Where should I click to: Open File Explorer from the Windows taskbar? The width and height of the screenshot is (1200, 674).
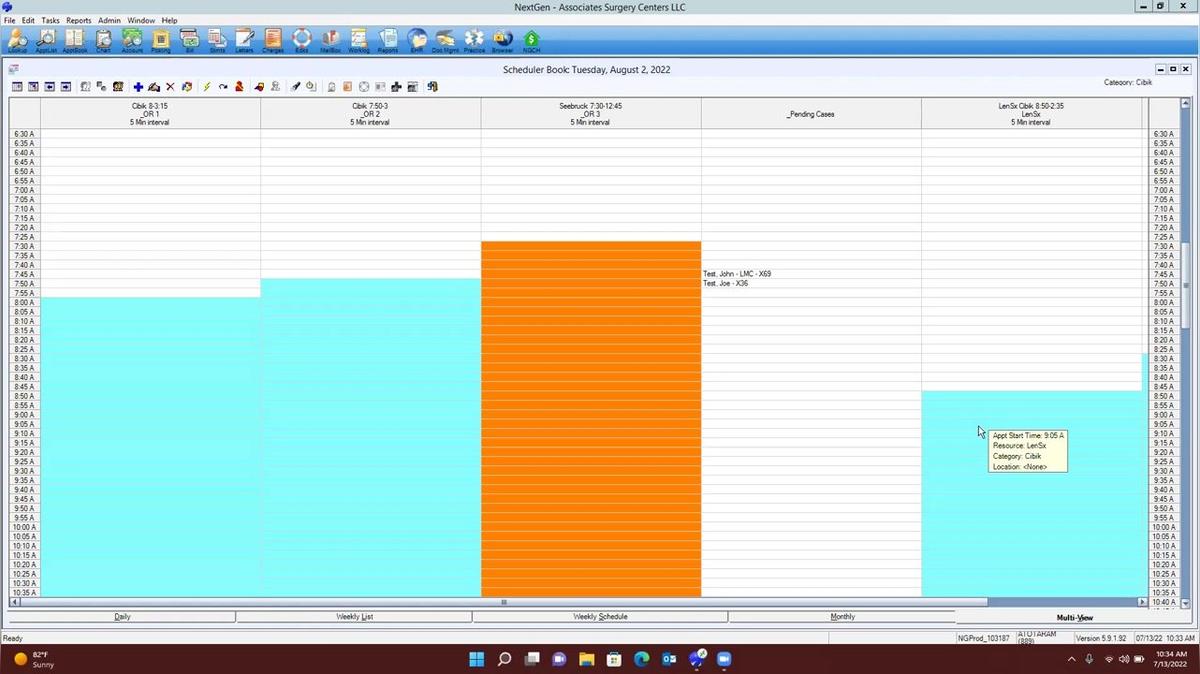[586, 659]
